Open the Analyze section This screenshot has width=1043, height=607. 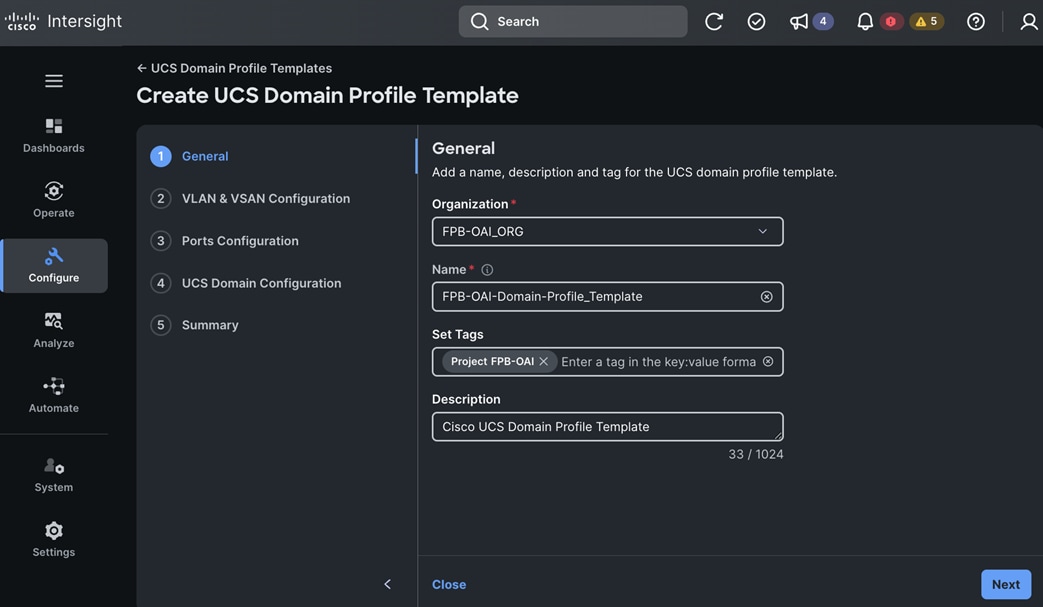coord(54,330)
